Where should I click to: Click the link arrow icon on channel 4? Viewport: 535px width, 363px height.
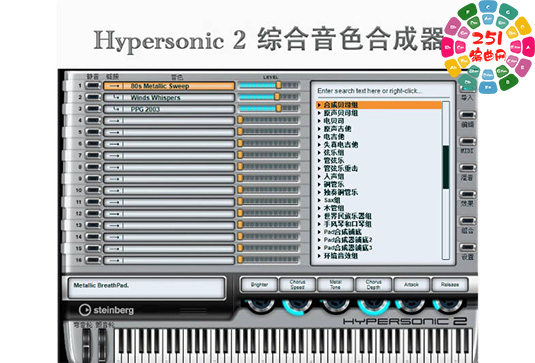point(115,121)
